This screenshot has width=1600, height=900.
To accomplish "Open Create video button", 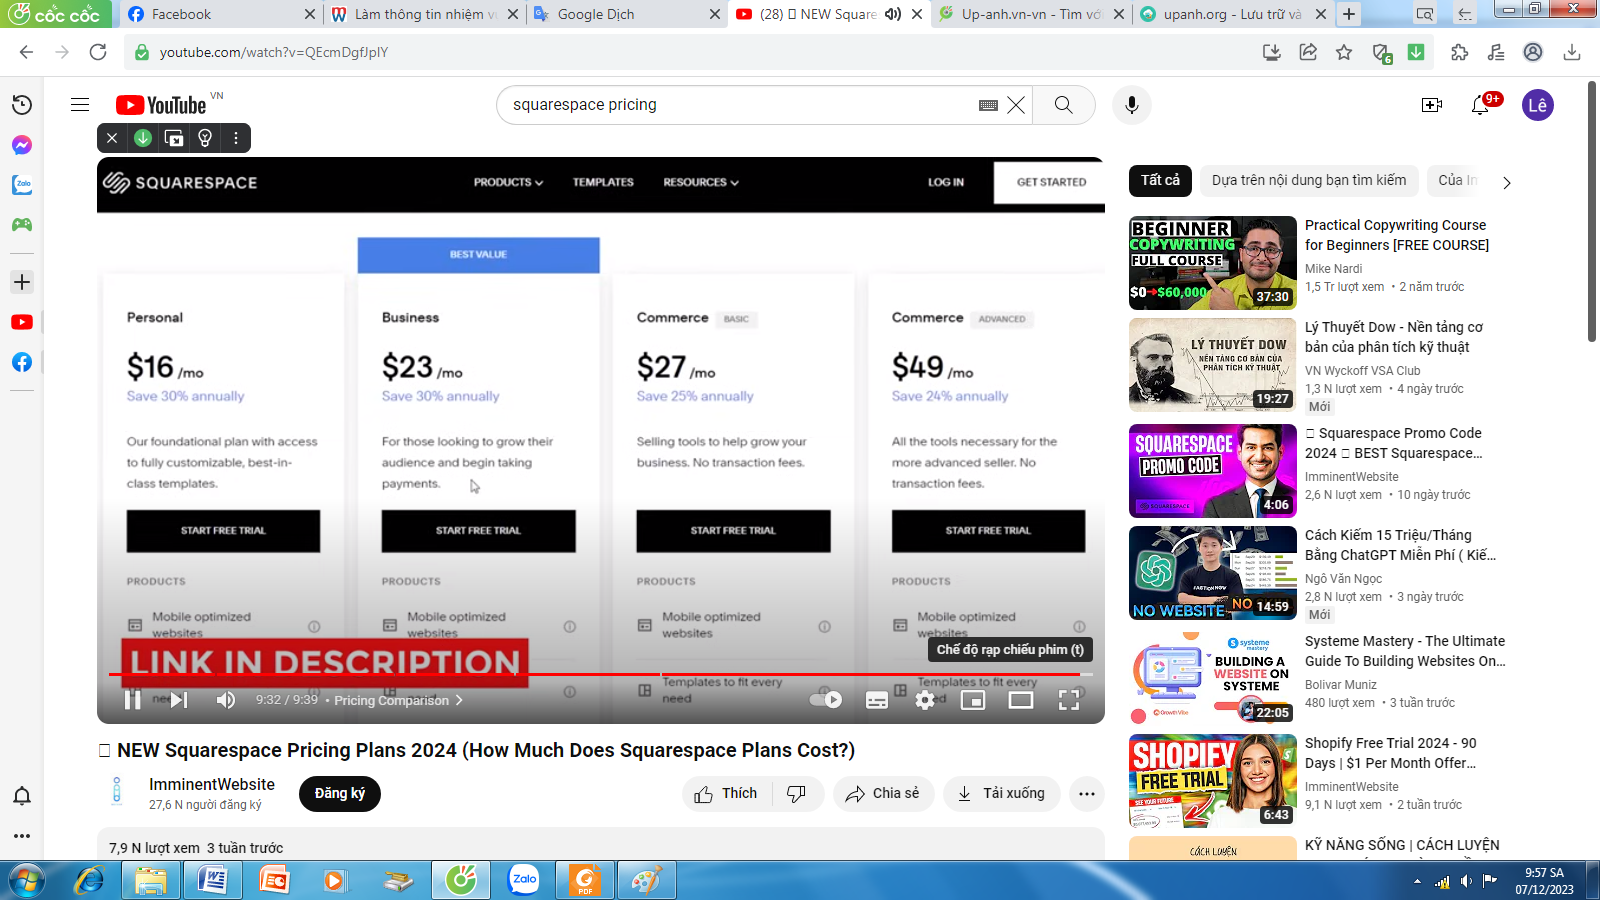I will (1431, 105).
